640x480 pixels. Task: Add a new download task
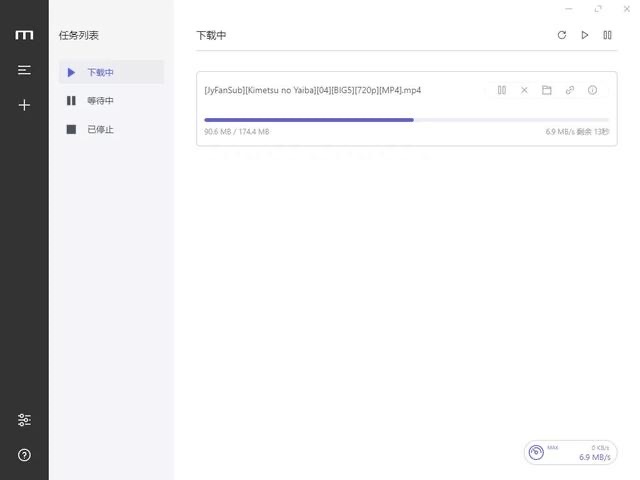[24, 104]
